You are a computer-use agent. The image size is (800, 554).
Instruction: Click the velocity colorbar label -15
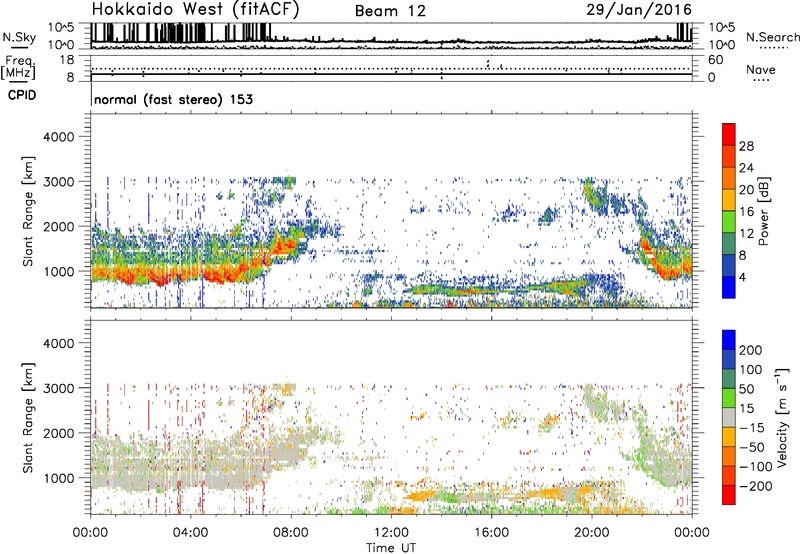[x=752, y=428]
